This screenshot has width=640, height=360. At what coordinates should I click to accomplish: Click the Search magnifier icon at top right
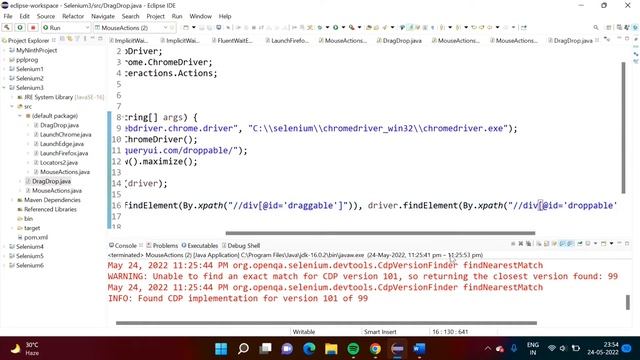tap(596, 27)
